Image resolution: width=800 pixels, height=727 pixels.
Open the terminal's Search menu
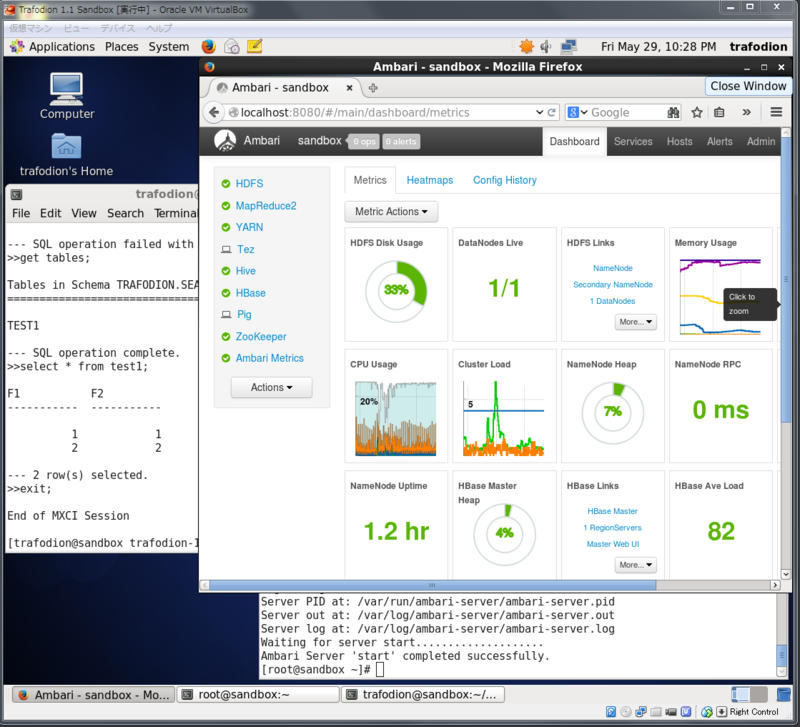[x=125, y=213]
